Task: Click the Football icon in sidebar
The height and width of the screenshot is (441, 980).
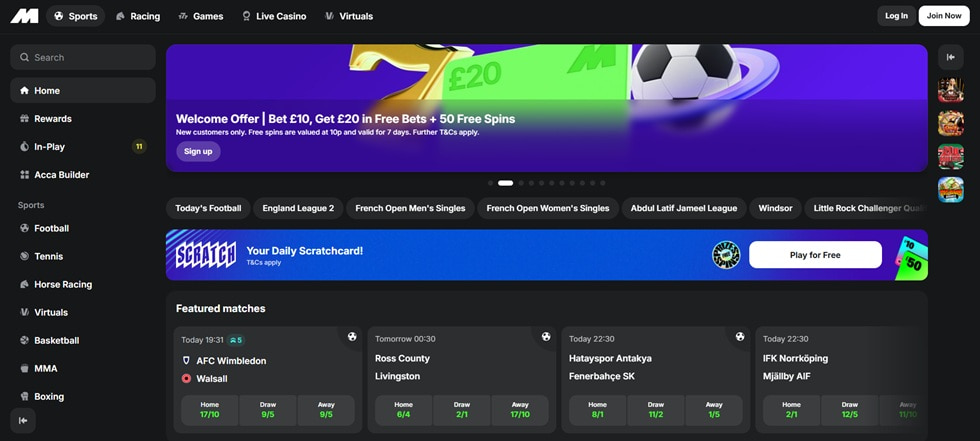Action: (x=24, y=228)
